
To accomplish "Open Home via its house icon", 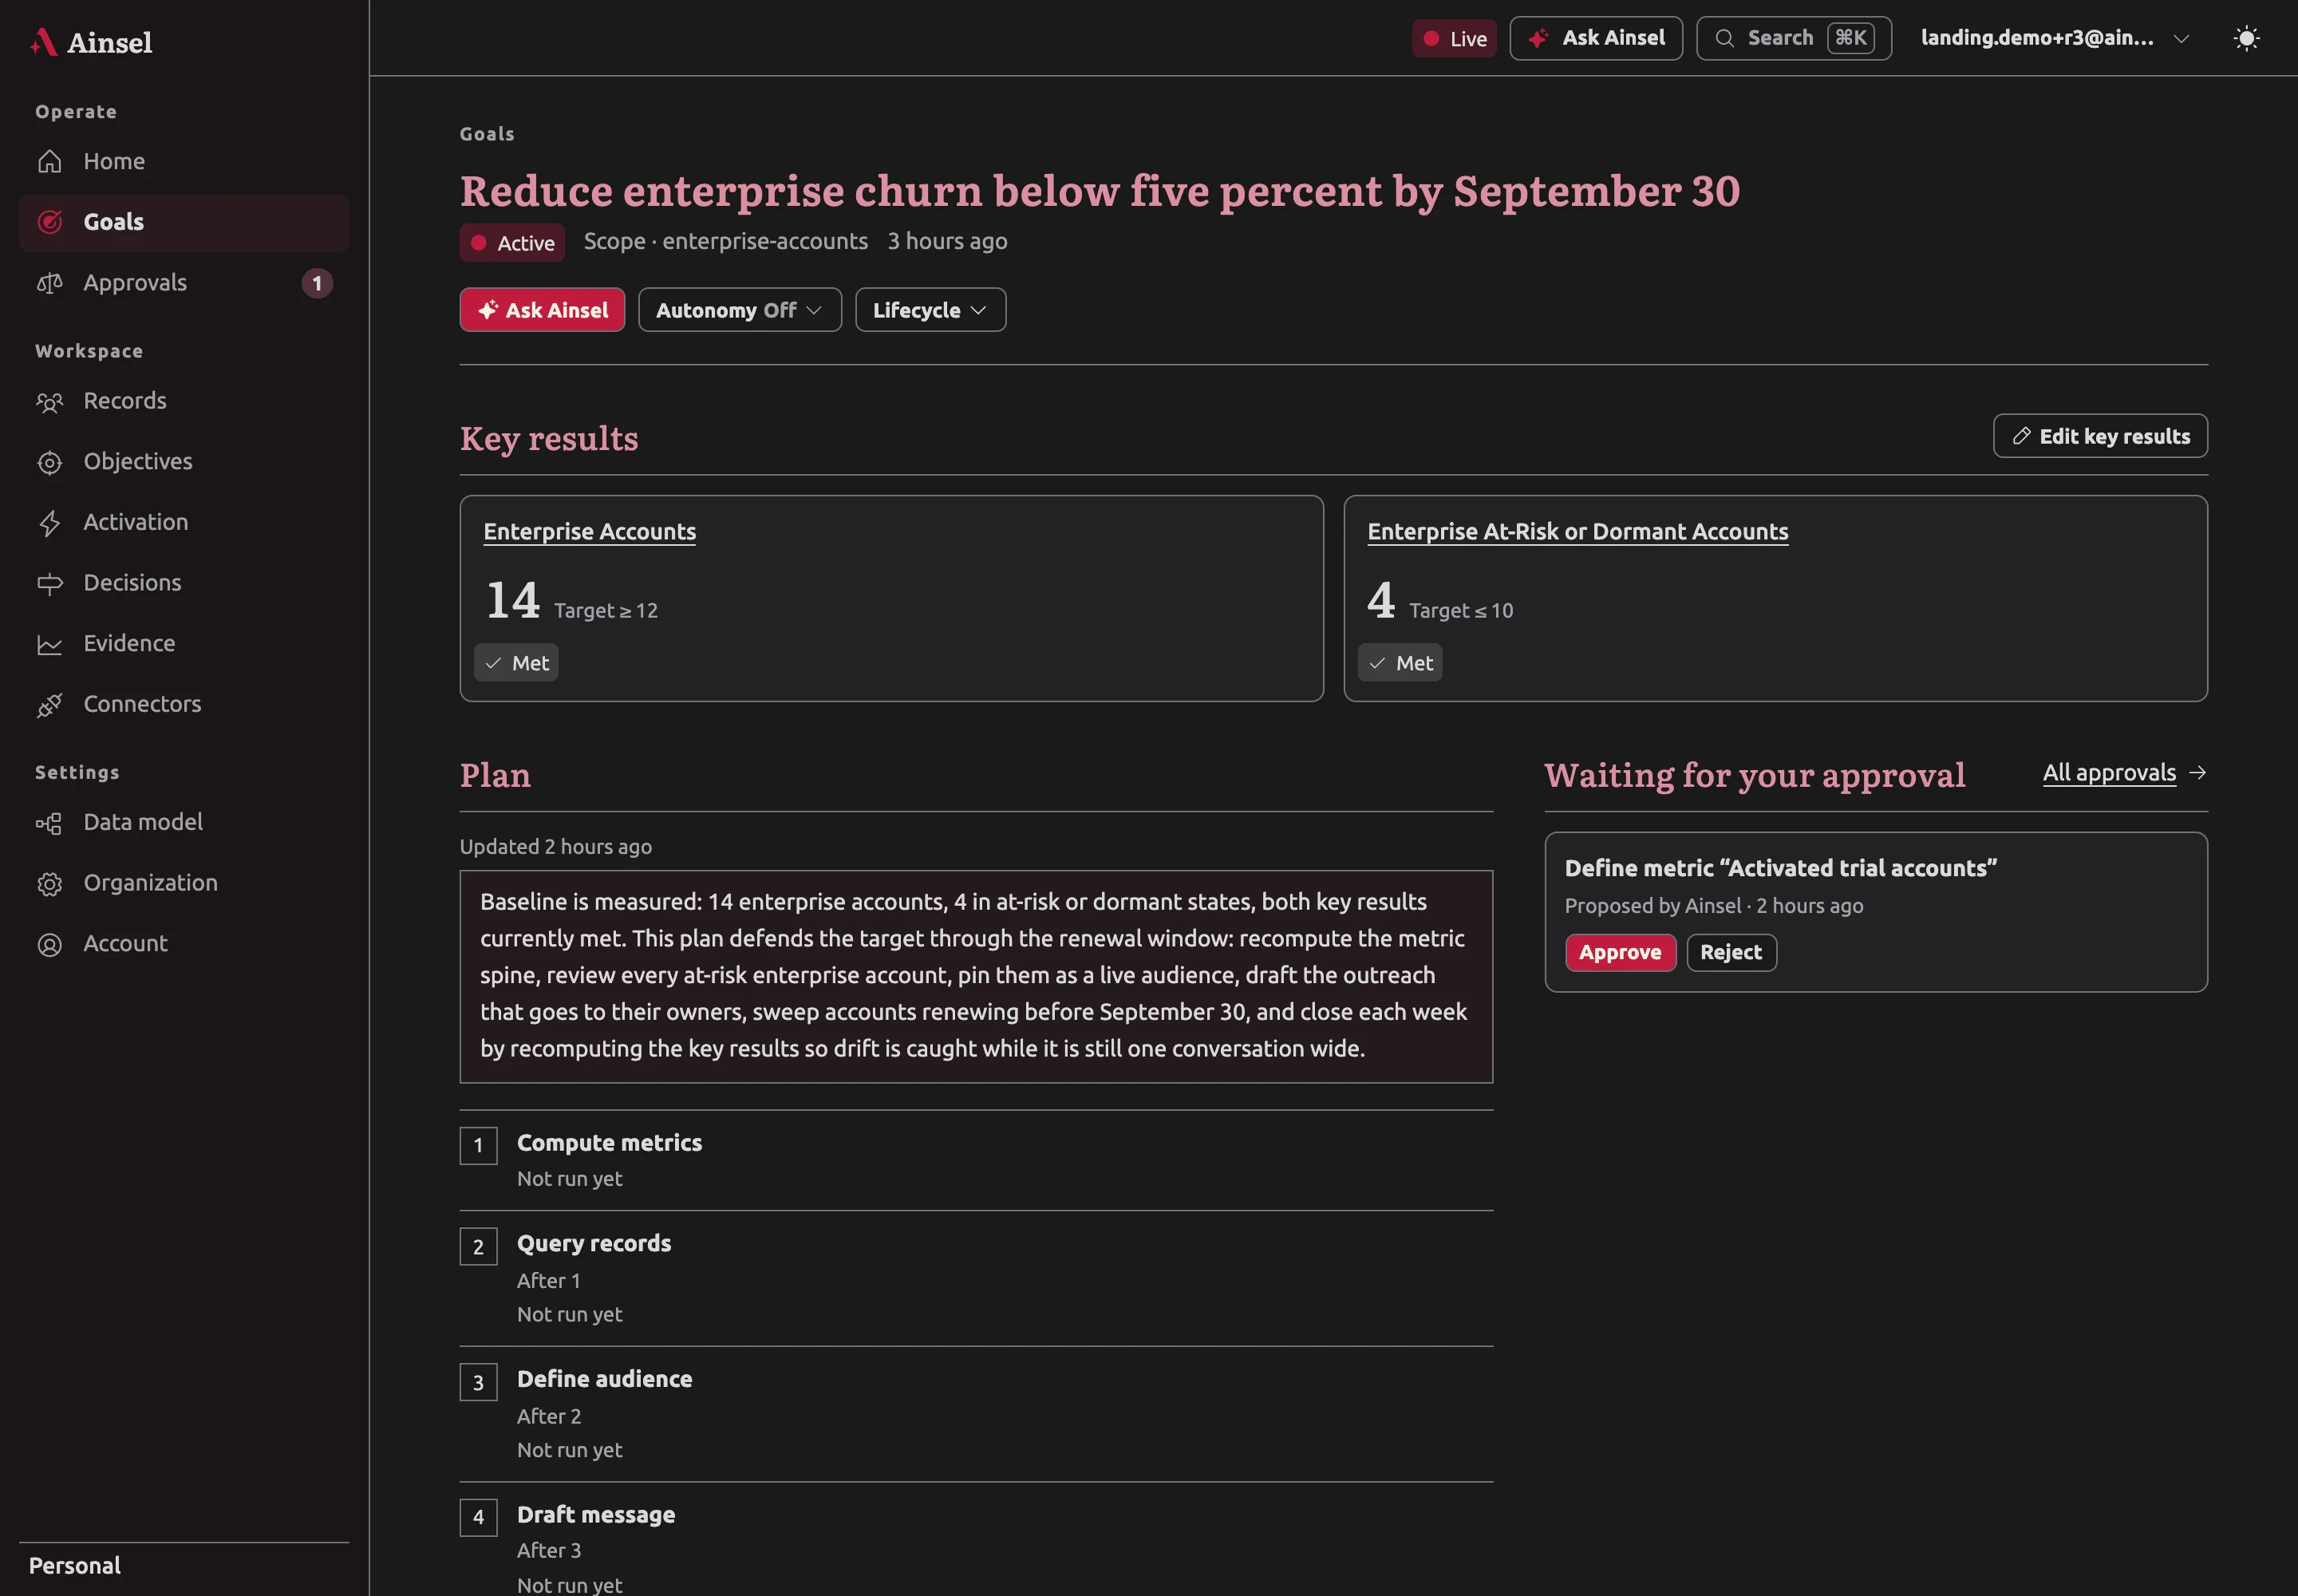I will point(50,161).
